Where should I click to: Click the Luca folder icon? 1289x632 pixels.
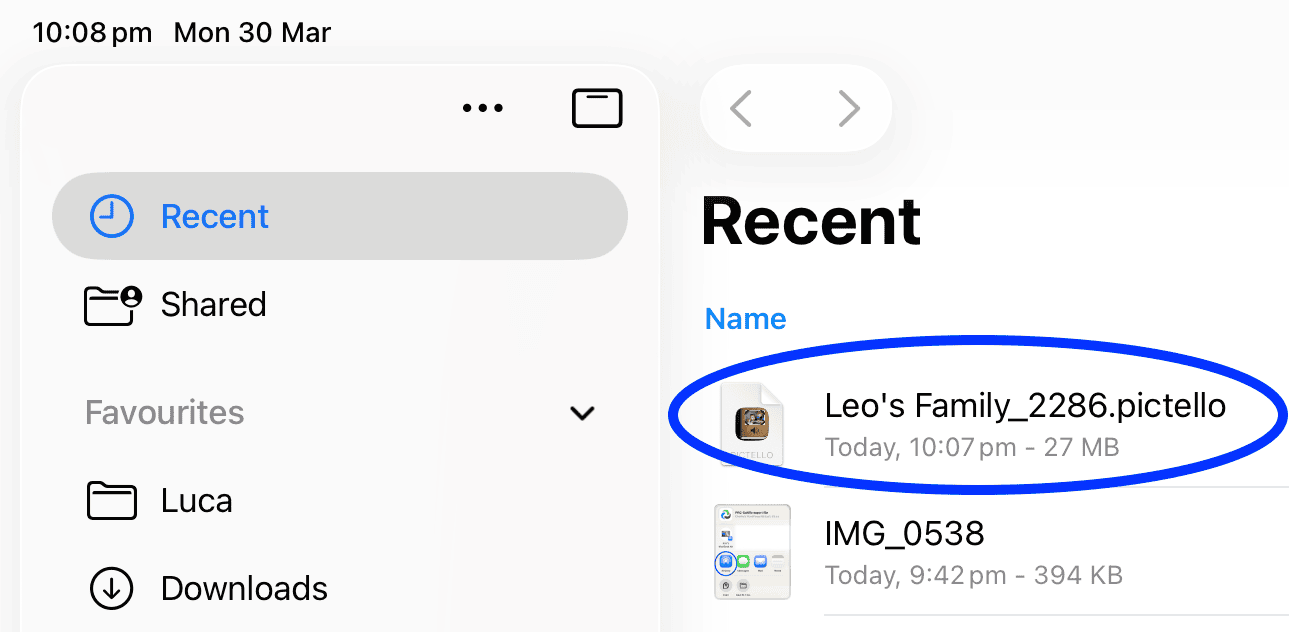112,501
